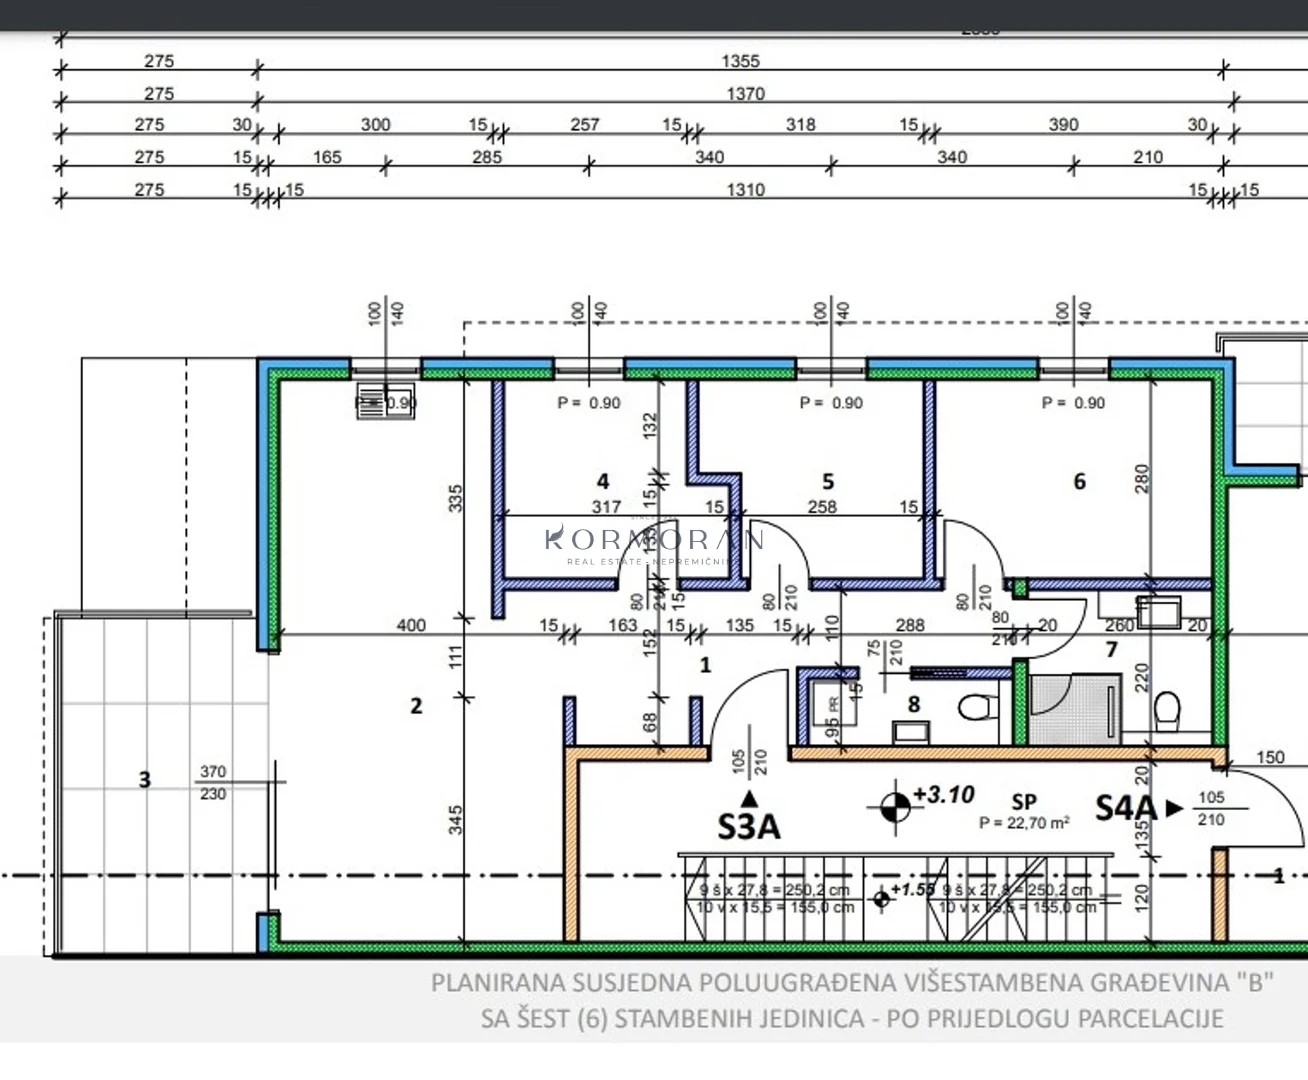Image resolution: width=1308 pixels, height=1080 pixels.
Task: Click the toilet symbol in bathroom 8
Action: [975, 708]
